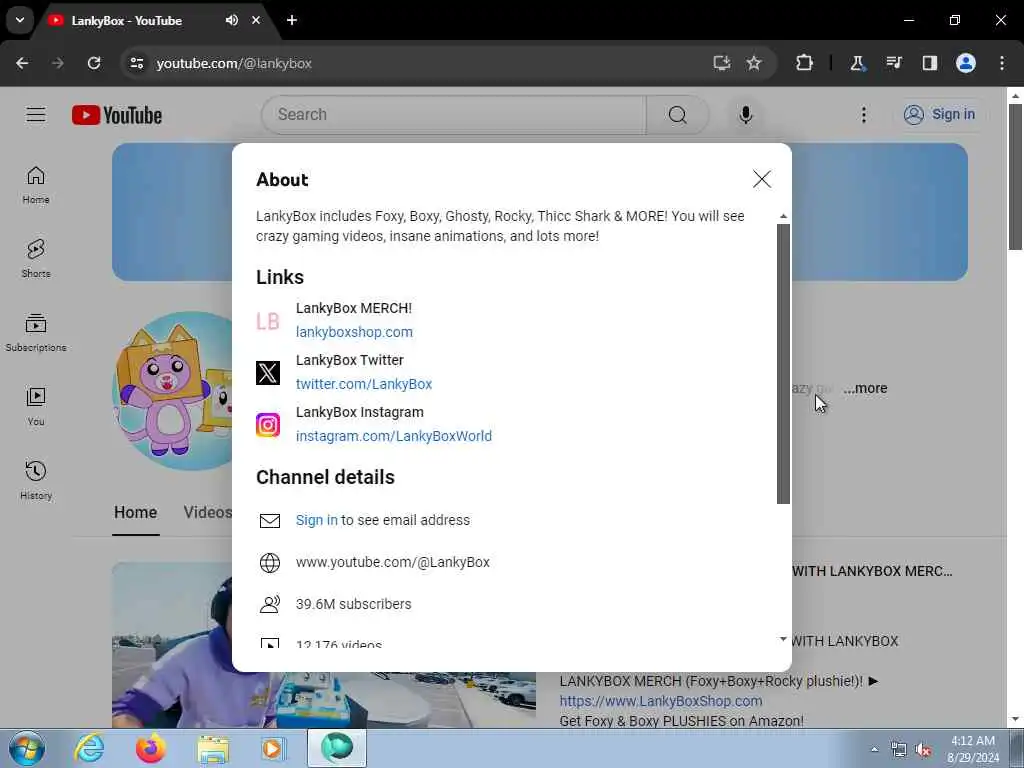The height and width of the screenshot is (768, 1024).
Task: Click the page scrollbar thumb
Action: tap(1015, 176)
